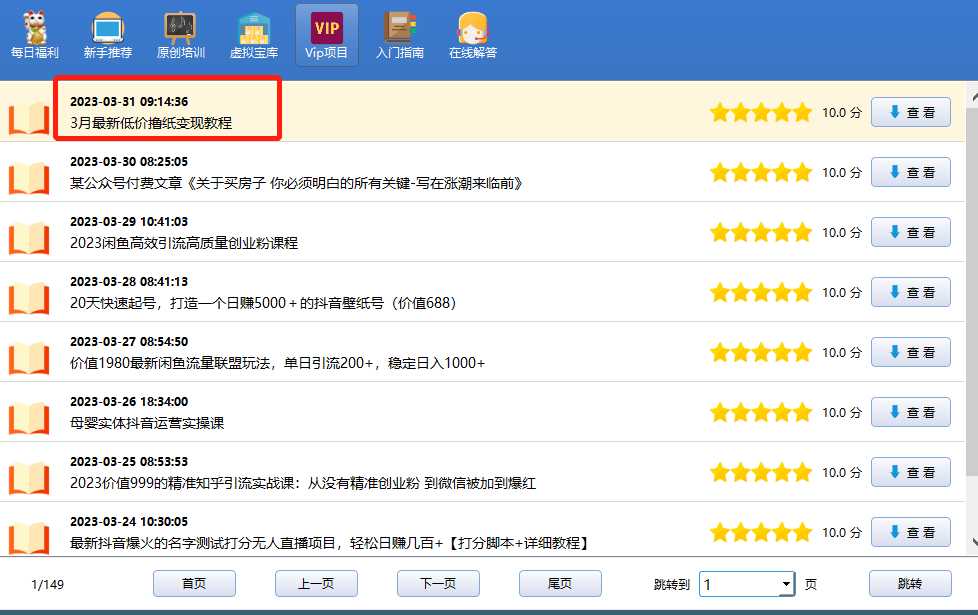The width and height of the screenshot is (978, 615).
Task: Click star rating of 20天快速起号 entry
Action: 761,292
